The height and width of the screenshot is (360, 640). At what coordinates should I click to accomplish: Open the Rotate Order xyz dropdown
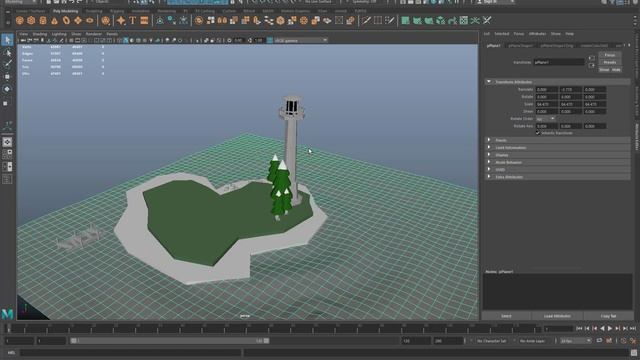pos(546,119)
